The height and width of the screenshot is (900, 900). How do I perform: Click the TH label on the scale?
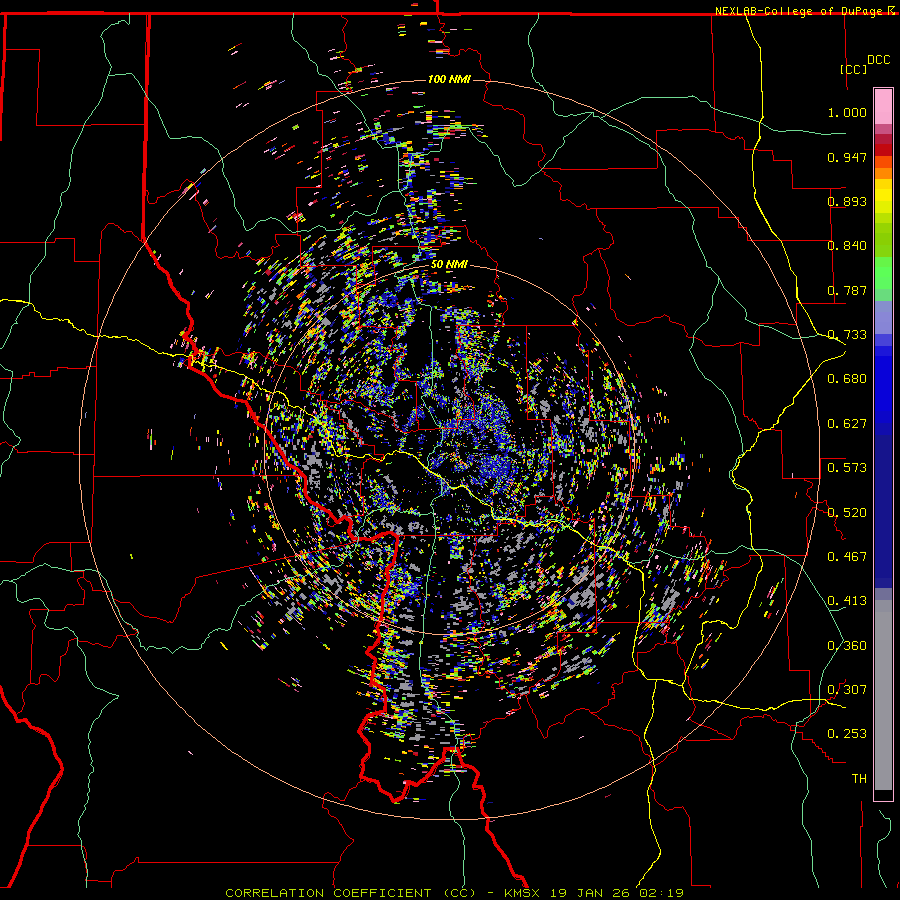pyautogui.click(x=859, y=779)
